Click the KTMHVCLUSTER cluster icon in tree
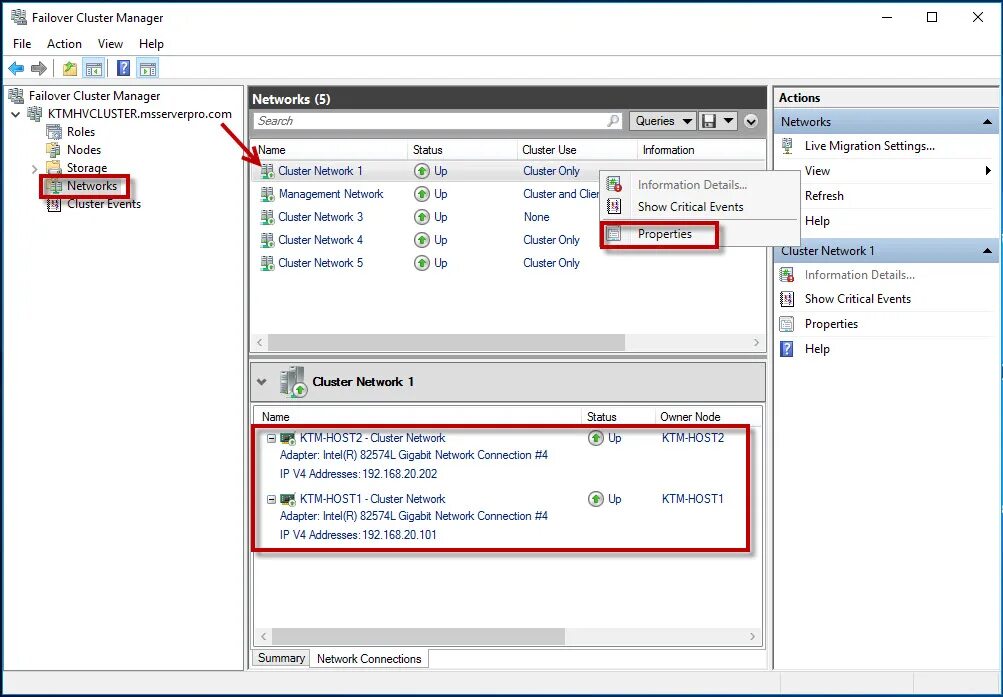The height and width of the screenshot is (697, 1003). 35,114
